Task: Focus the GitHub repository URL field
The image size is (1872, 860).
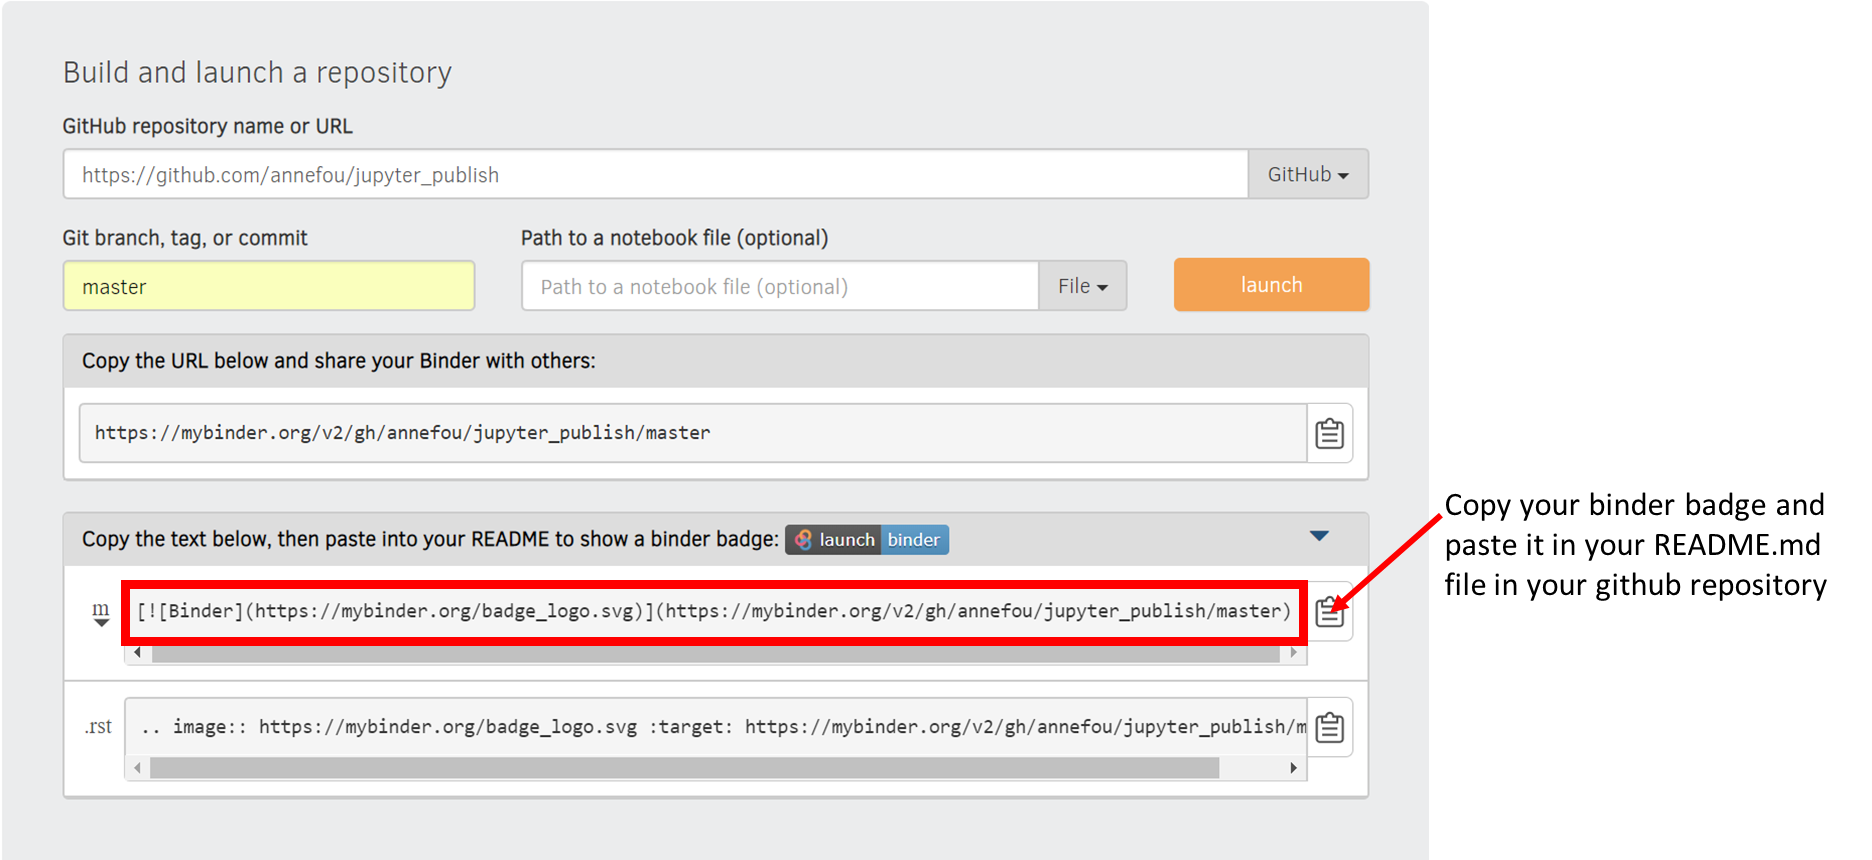Action: (x=656, y=174)
